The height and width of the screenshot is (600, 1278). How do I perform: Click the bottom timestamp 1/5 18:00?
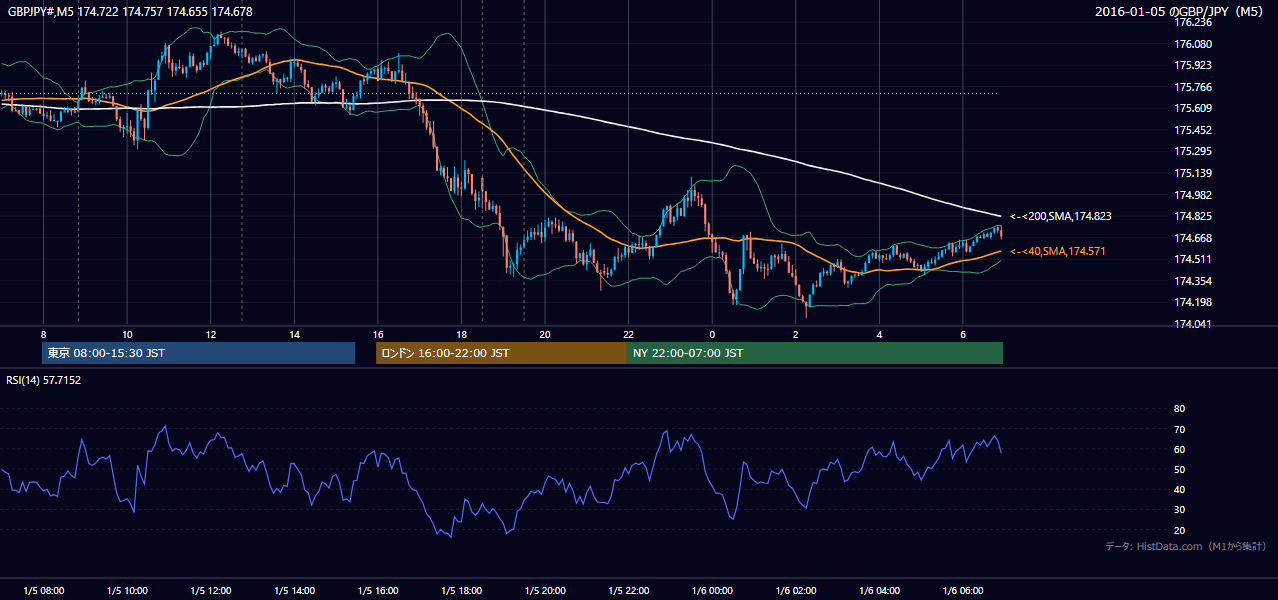[461, 591]
